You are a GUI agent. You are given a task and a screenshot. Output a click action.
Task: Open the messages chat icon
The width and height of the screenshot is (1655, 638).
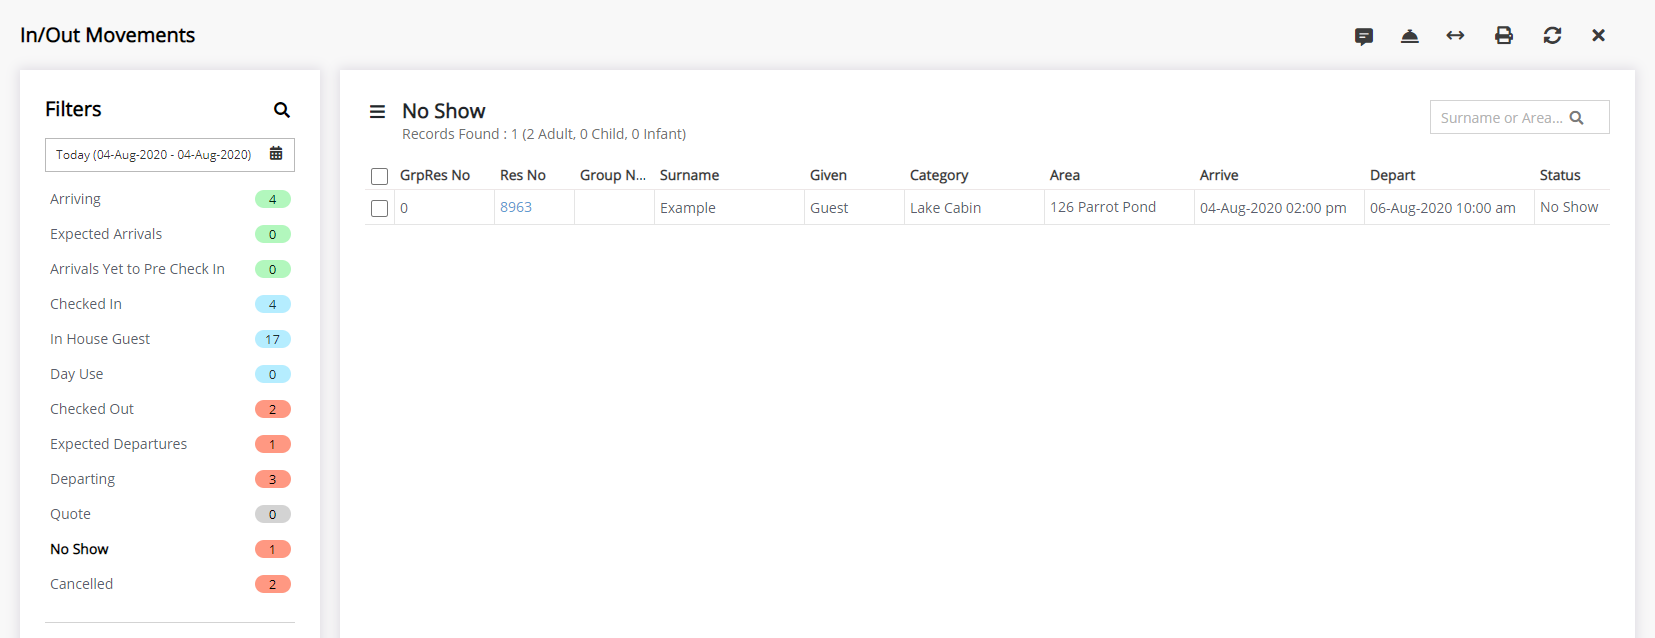click(1364, 36)
